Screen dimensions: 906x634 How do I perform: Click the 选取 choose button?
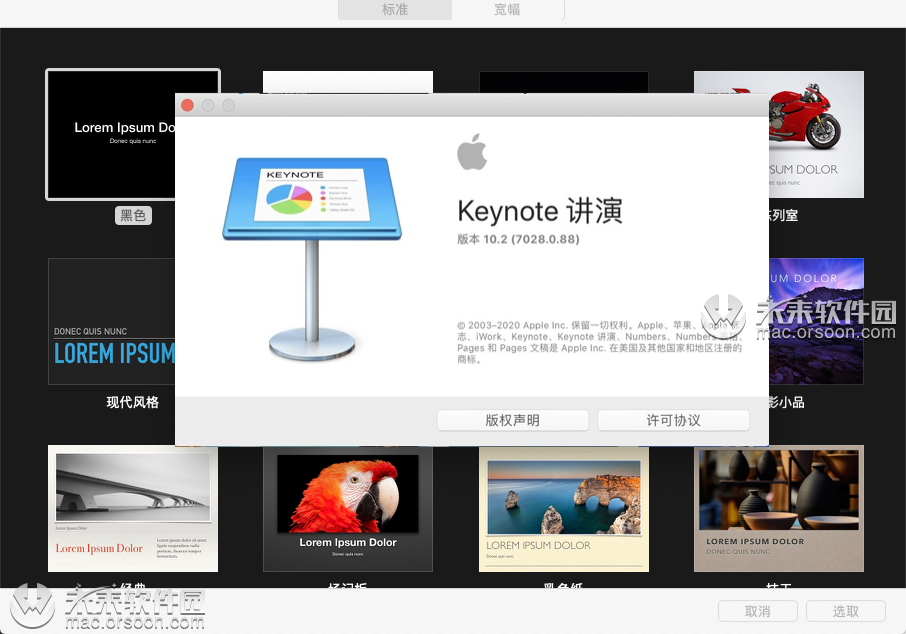point(845,611)
